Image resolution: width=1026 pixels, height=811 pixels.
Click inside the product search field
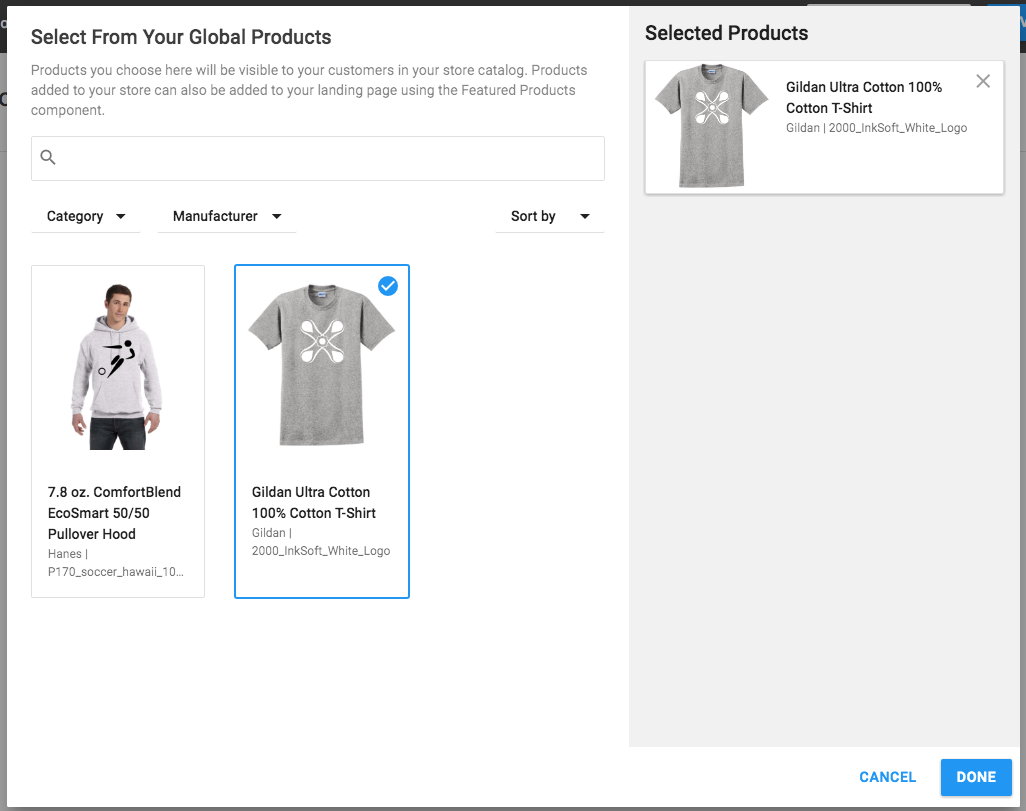[x=317, y=158]
